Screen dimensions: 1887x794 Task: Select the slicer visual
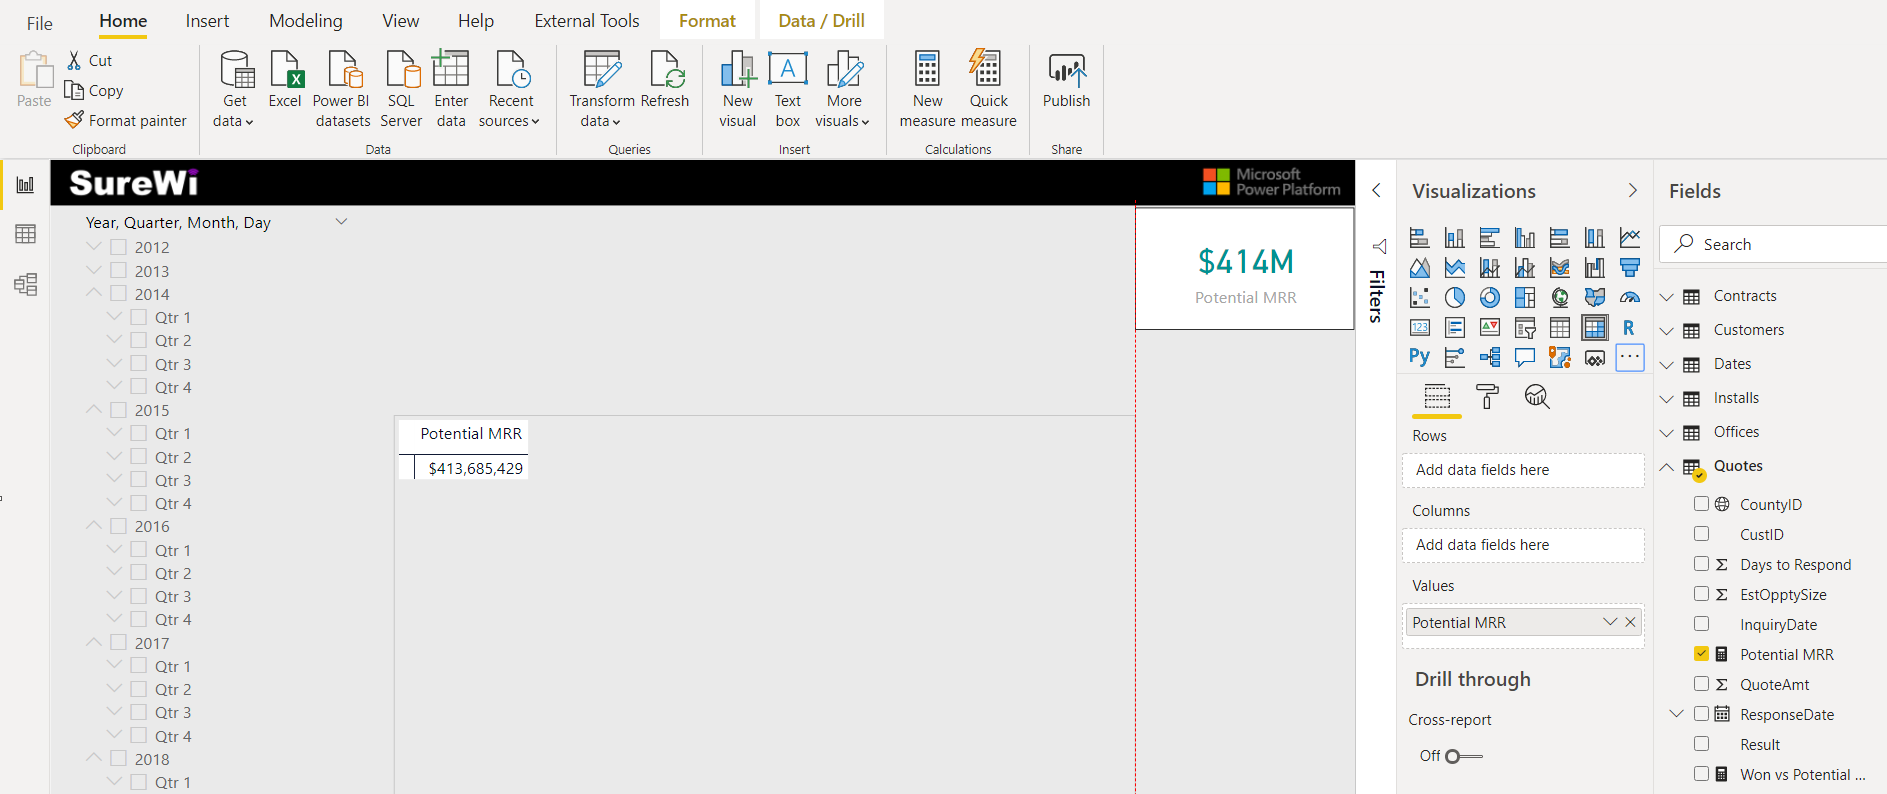(1525, 328)
